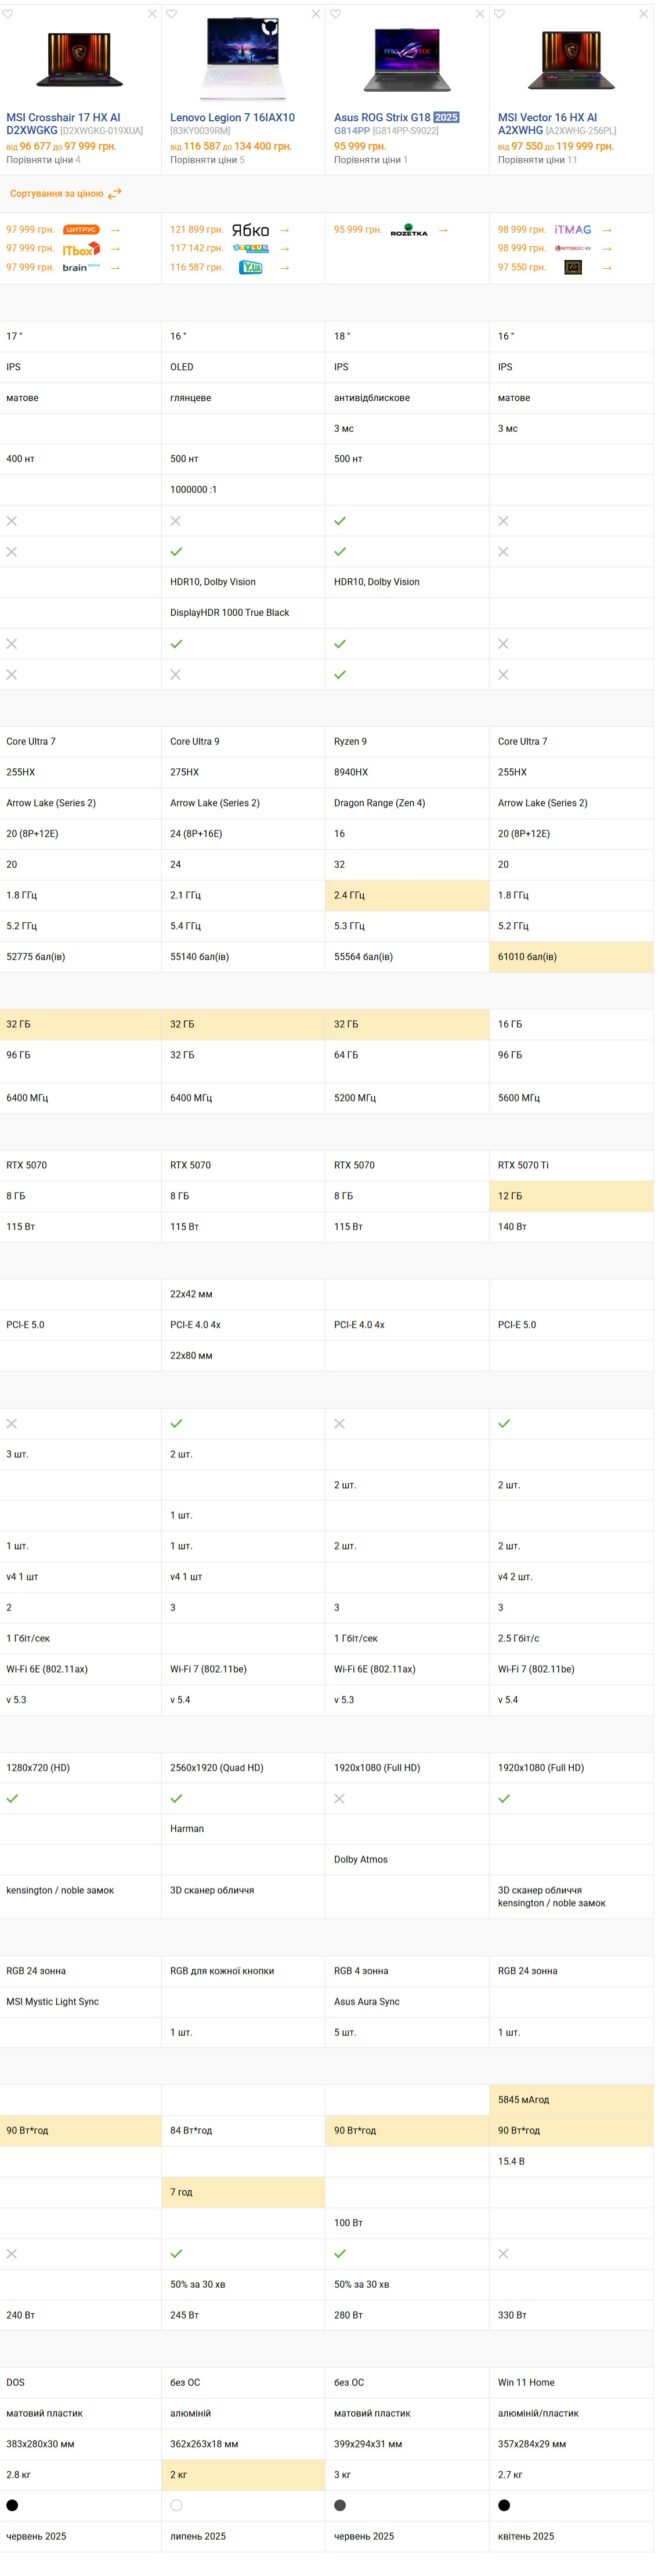Image resolution: width=662 pixels, height=2560 pixels.
Task: Click the Citrus store logo
Action: (x=81, y=230)
